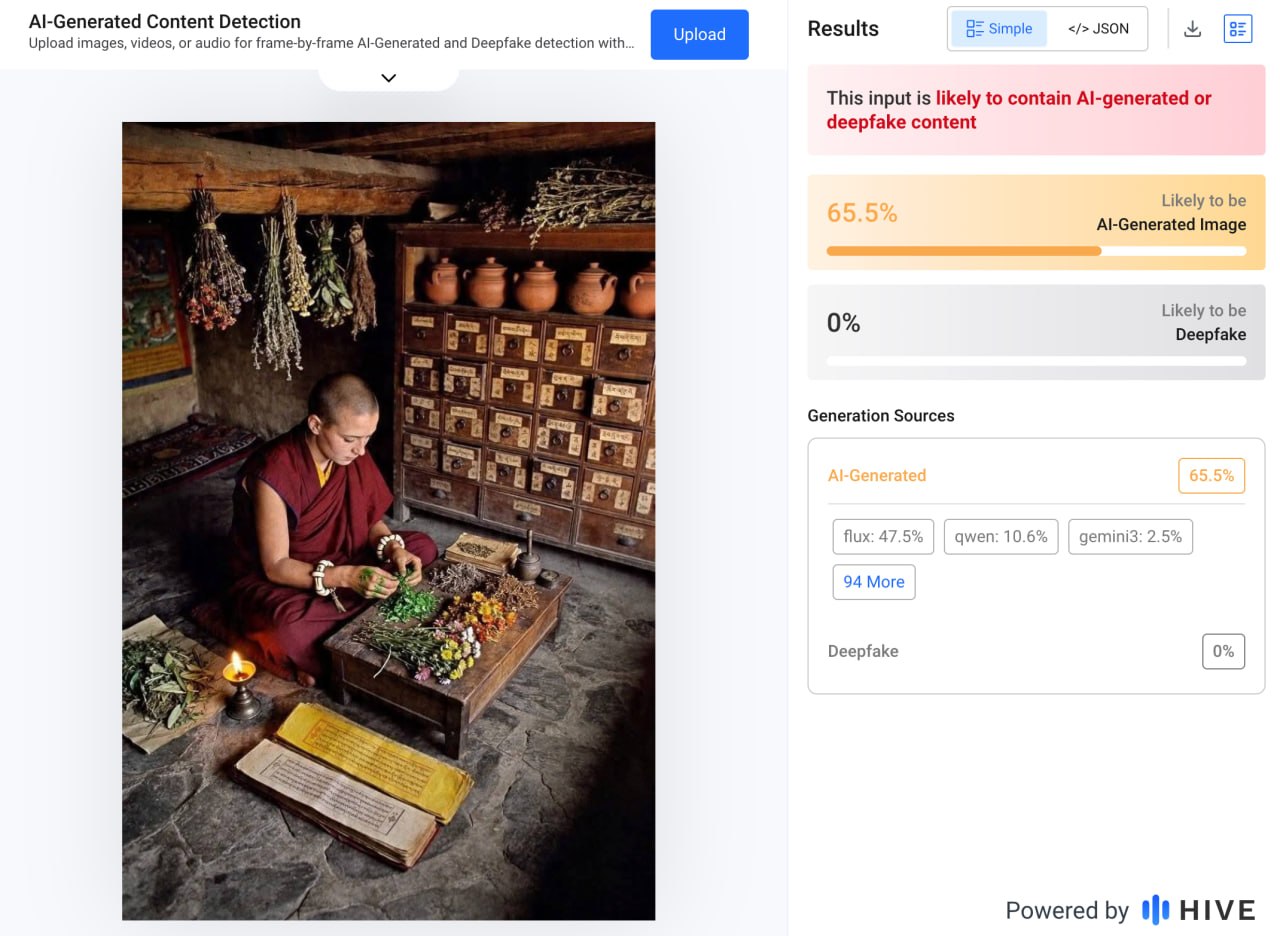Click the empty Deepfake progress bar
1280x936 pixels.
click(x=1036, y=361)
